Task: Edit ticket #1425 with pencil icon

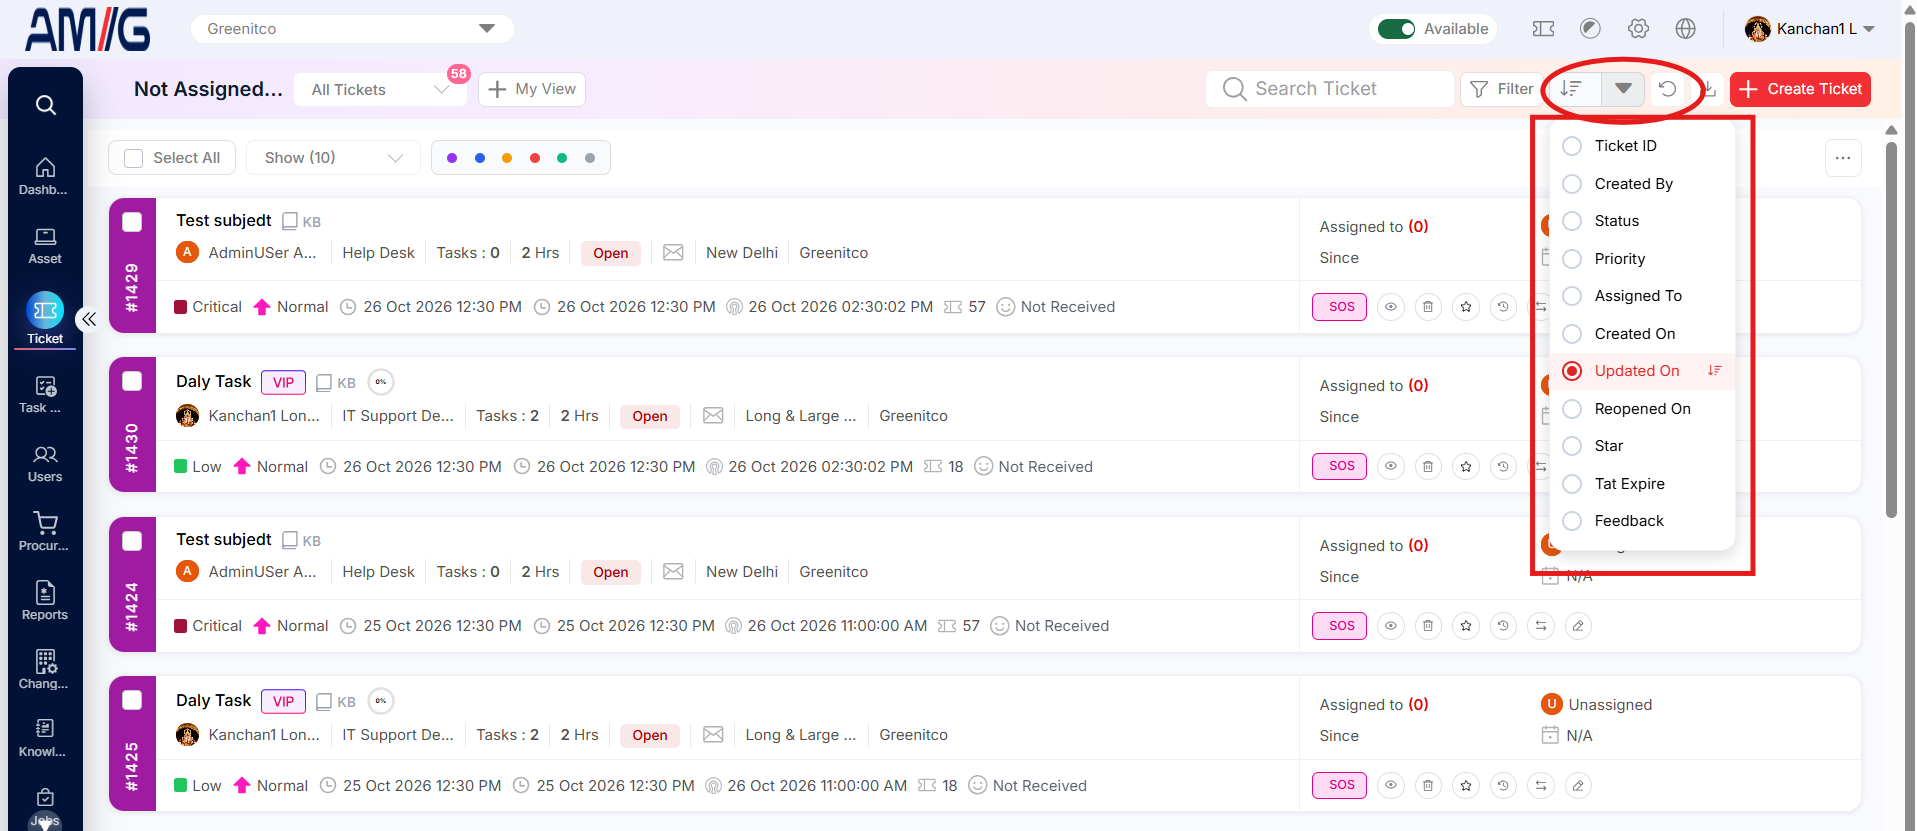Action: [x=1578, y=786]
